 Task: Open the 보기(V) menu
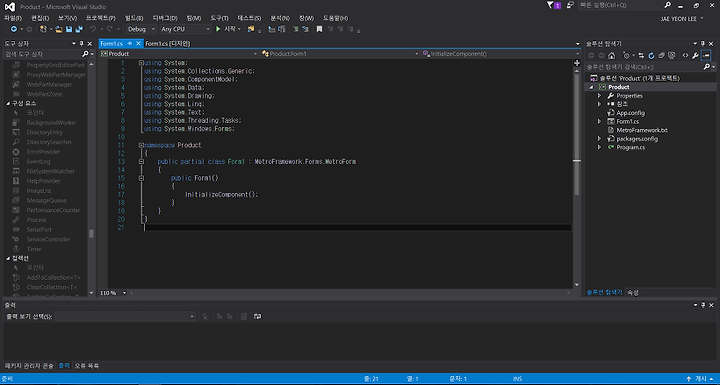[68, 18]
